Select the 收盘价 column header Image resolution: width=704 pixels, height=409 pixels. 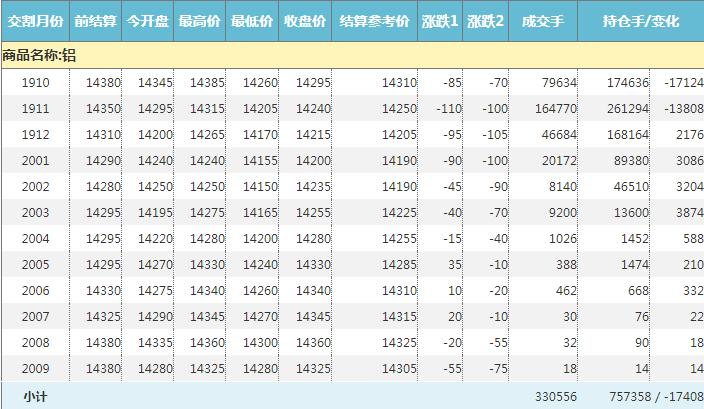[x=304, y=21]
